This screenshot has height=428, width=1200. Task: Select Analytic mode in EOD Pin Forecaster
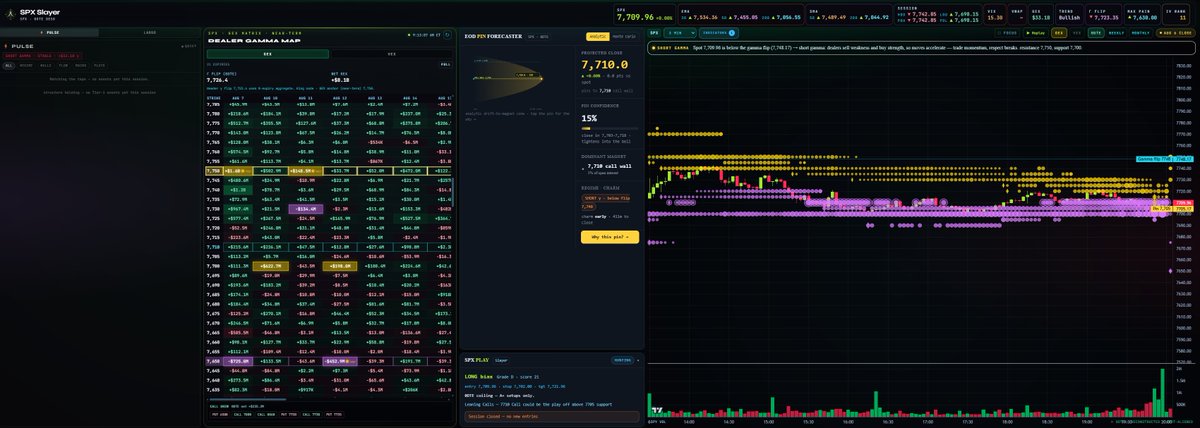tap(597, 36)
